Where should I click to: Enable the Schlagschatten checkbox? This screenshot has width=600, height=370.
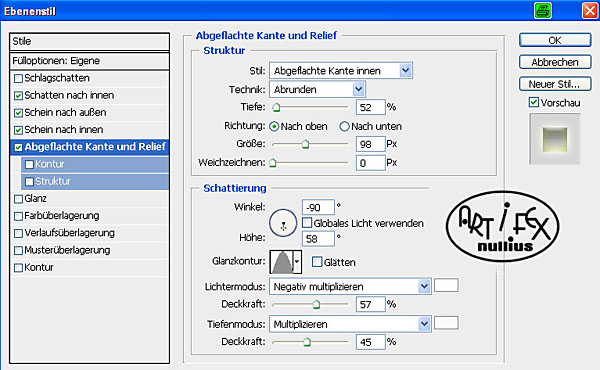pyautogui.click(x=18, y=78)
